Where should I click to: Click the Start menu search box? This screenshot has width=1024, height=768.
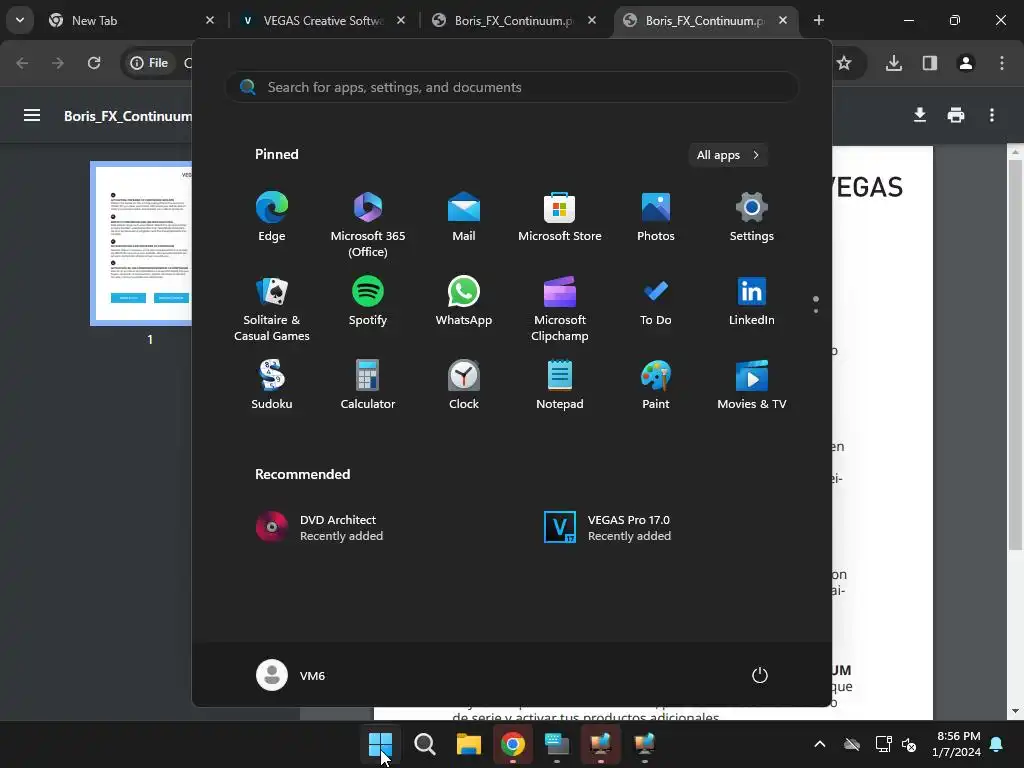click(512, 87)
